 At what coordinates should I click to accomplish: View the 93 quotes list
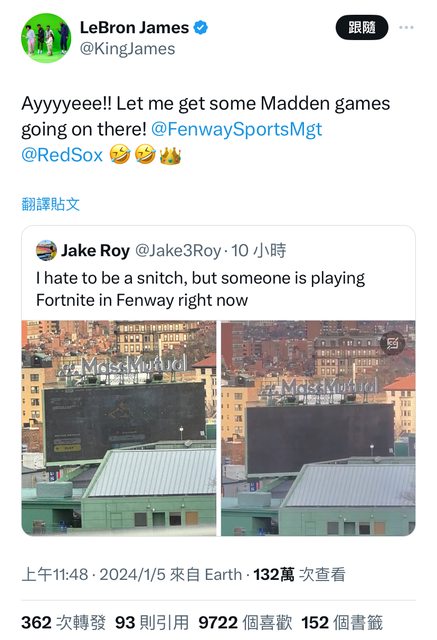[x=152, y=623]
